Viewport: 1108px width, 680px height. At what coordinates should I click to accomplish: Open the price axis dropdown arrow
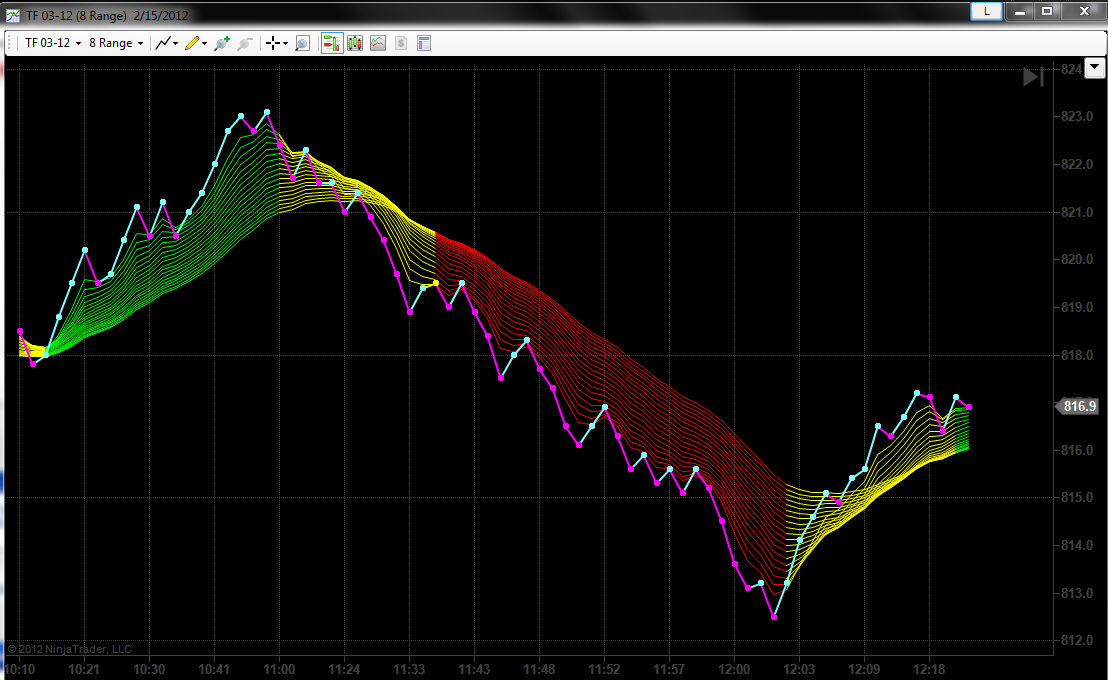click(x=1095, y=68)
